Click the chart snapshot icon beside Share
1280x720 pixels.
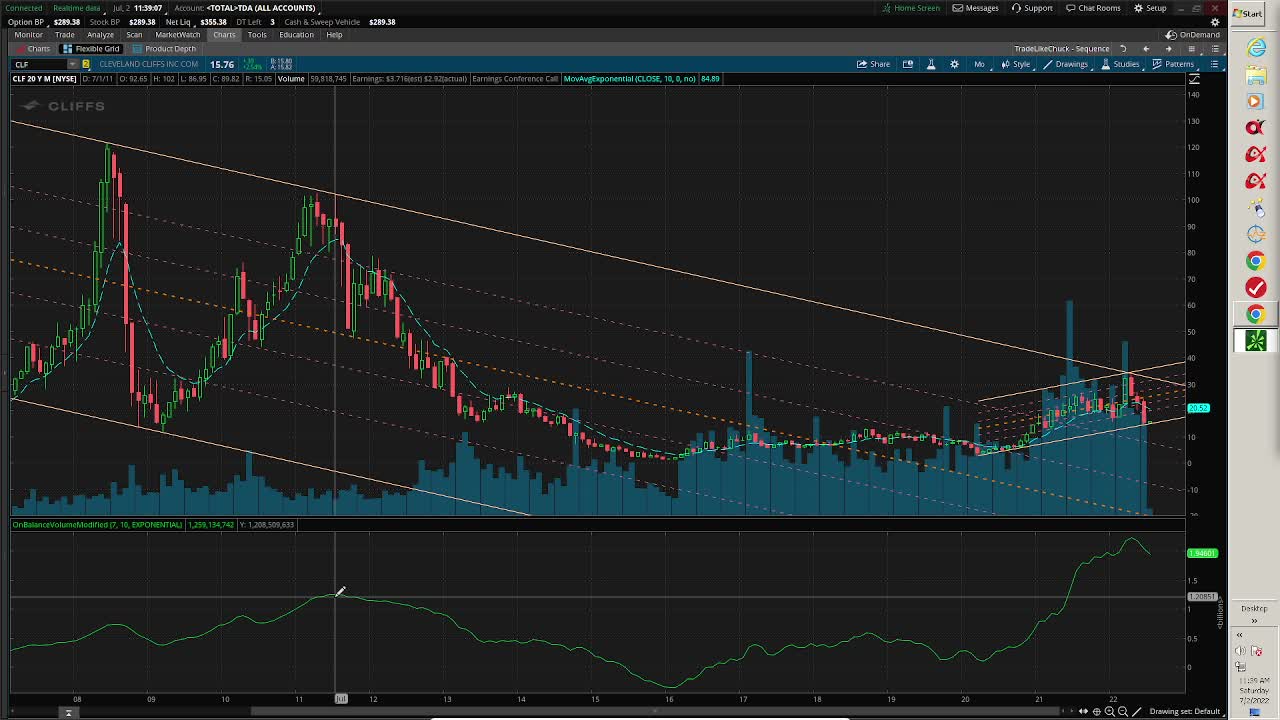point(908,64)
